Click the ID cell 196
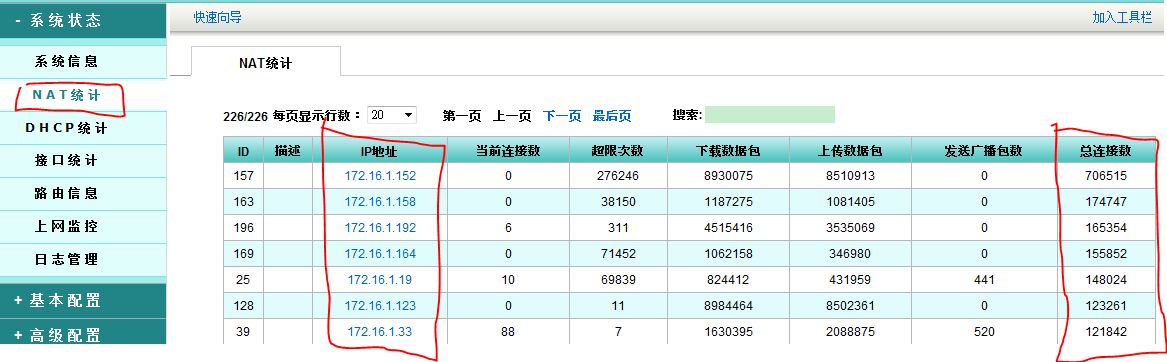The image size is (1167, 362). pyautogui.click(x=243, y=228)
